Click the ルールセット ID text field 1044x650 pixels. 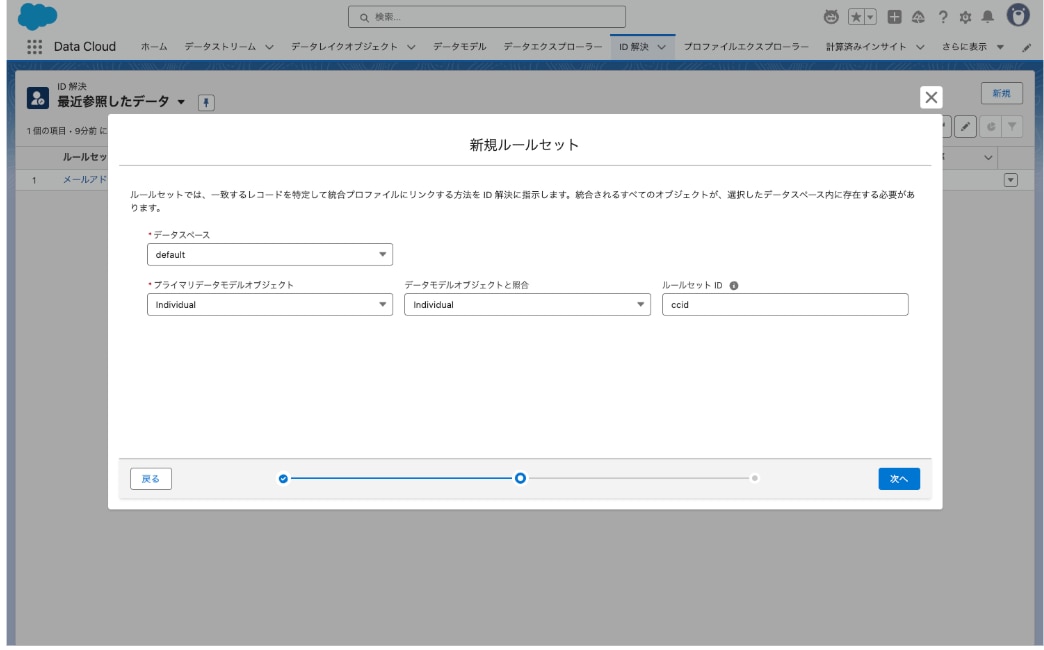coord(785,305)
